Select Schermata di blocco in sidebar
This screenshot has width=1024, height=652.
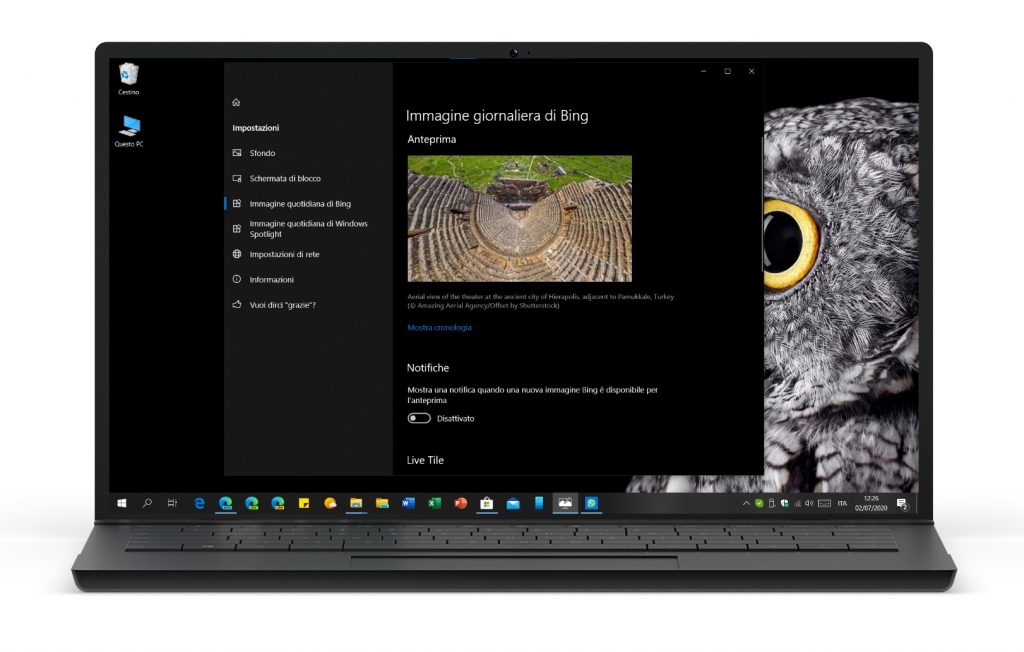coord(284,178)
